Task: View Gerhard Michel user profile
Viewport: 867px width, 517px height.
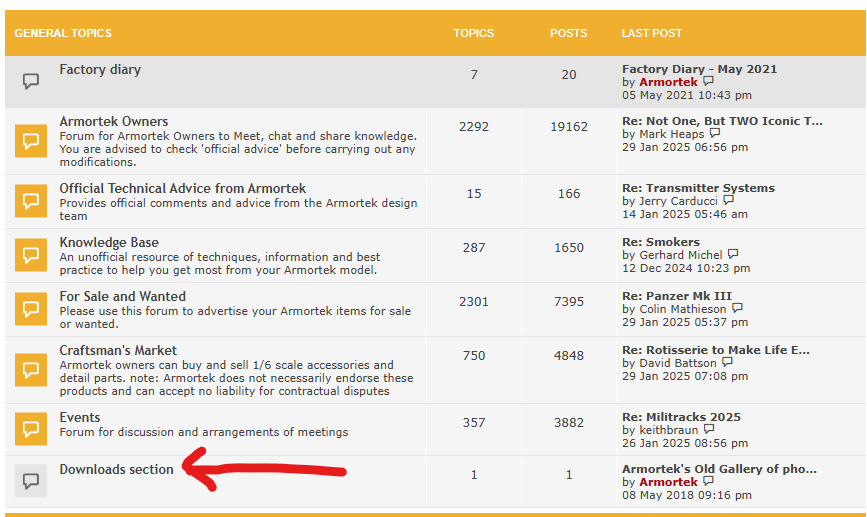Action: point(681,255)
